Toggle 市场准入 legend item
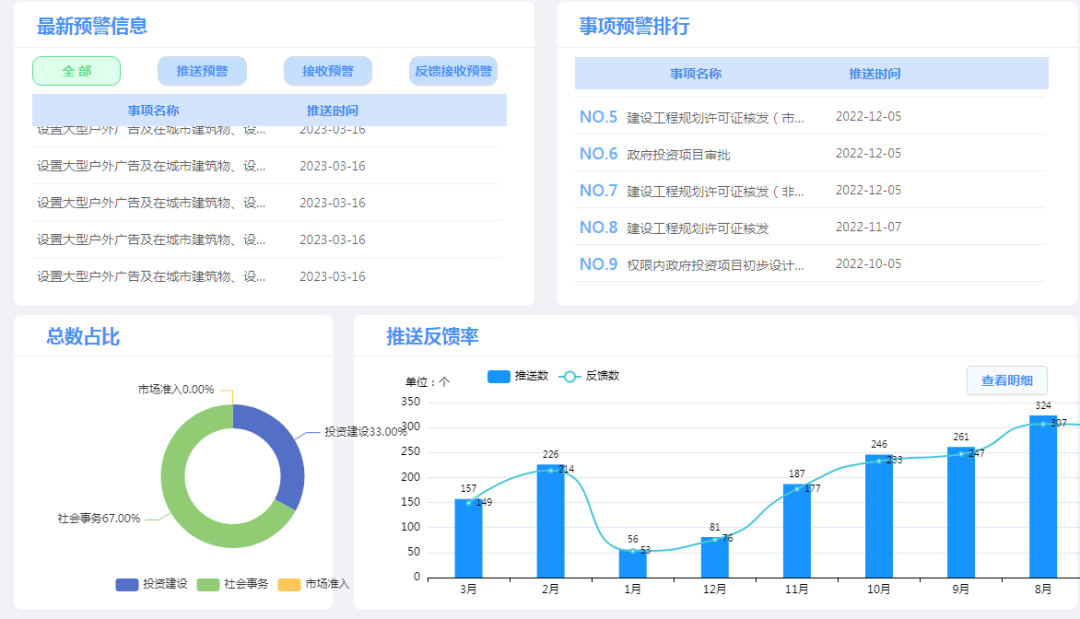Image resolution: width=1080 pixels, height=619 pixels. point(313,584)
